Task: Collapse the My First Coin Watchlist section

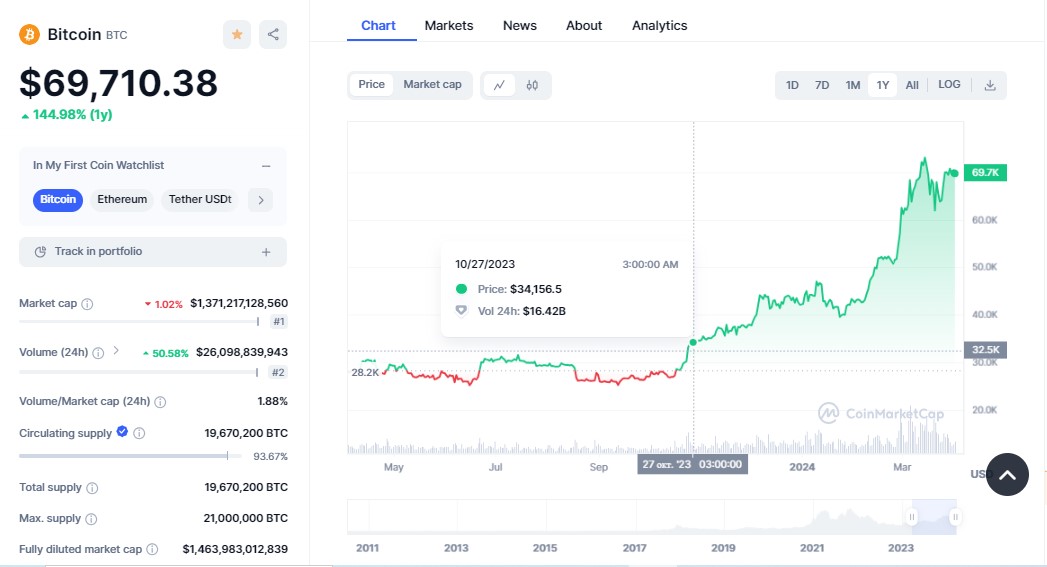Action: tap(266, 166)
